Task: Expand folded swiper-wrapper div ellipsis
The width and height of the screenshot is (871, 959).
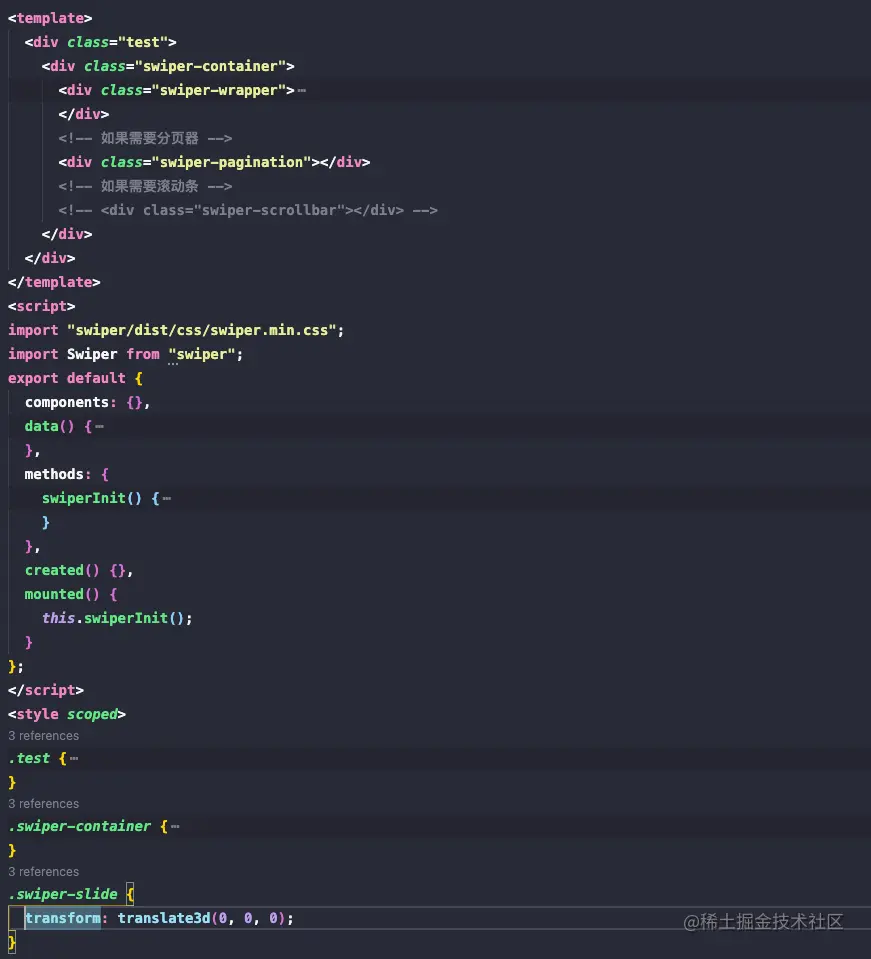Action: pyautogui.click(x=302, y=91)
